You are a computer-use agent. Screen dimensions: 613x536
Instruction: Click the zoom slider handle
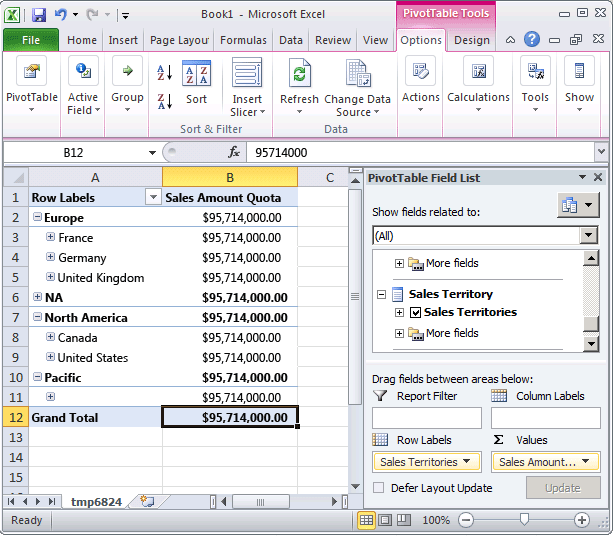(523, 520)
